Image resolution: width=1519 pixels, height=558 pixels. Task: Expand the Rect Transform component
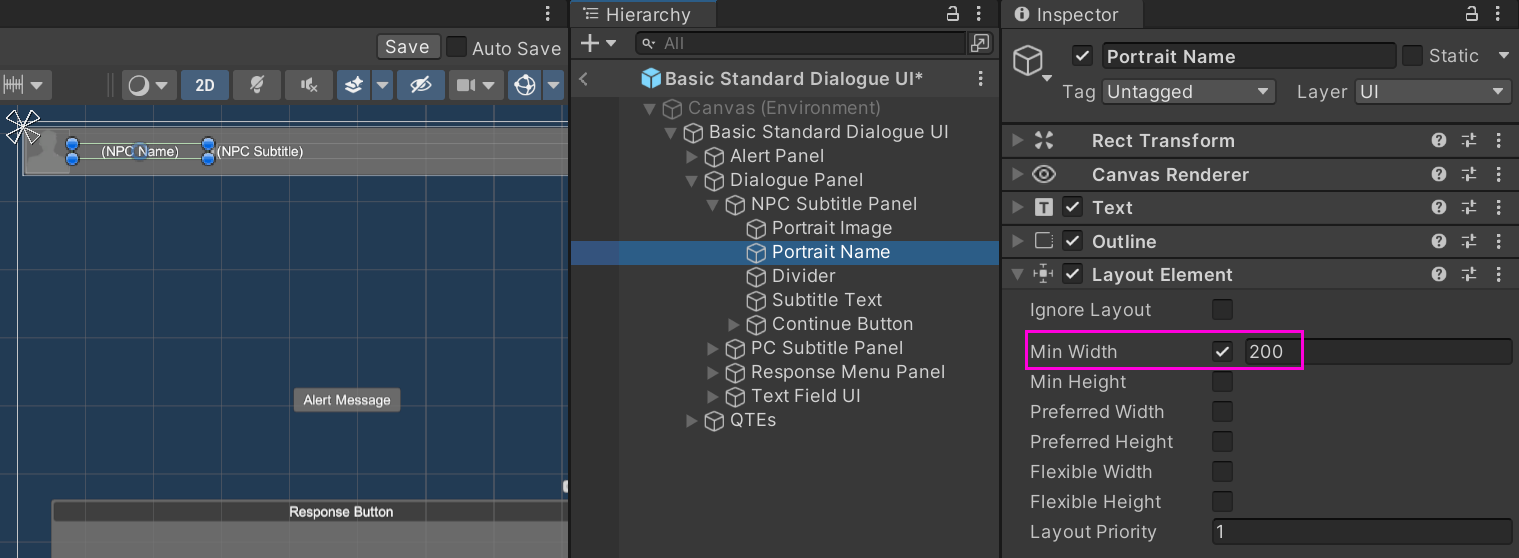coord(1018,141)
